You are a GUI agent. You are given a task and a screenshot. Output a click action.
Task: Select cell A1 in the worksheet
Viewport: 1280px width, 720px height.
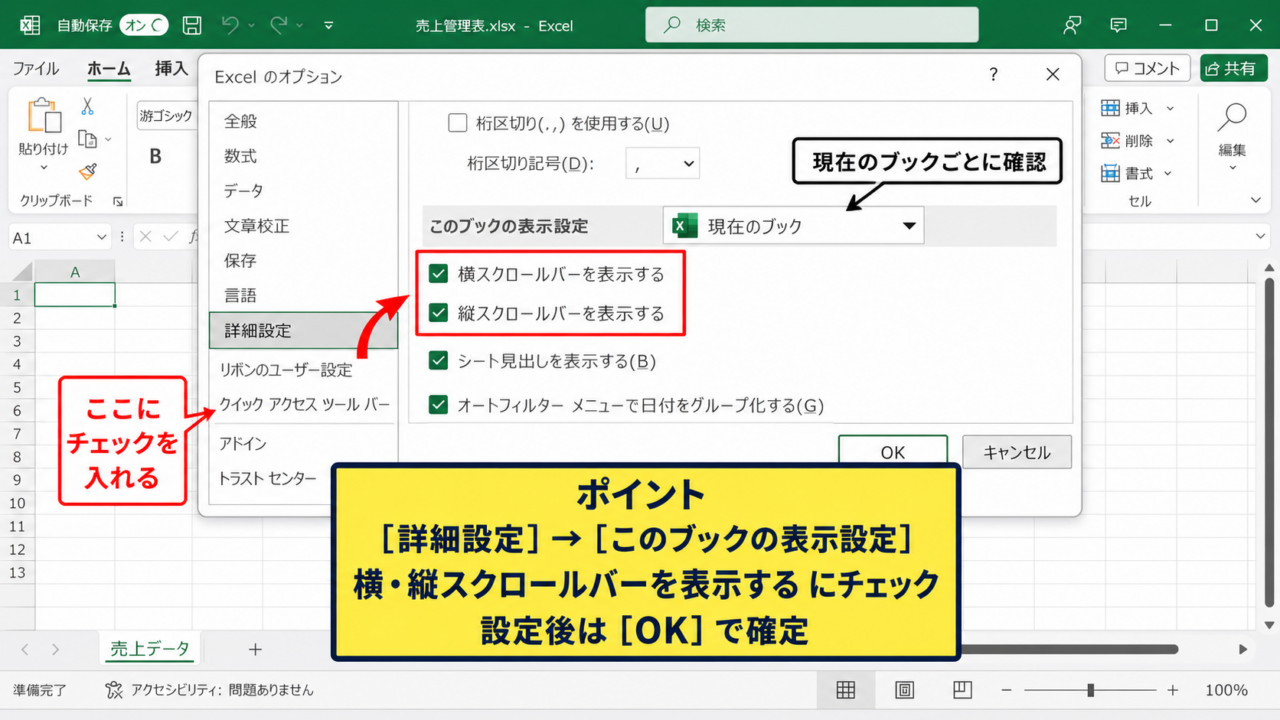point(74,295)
